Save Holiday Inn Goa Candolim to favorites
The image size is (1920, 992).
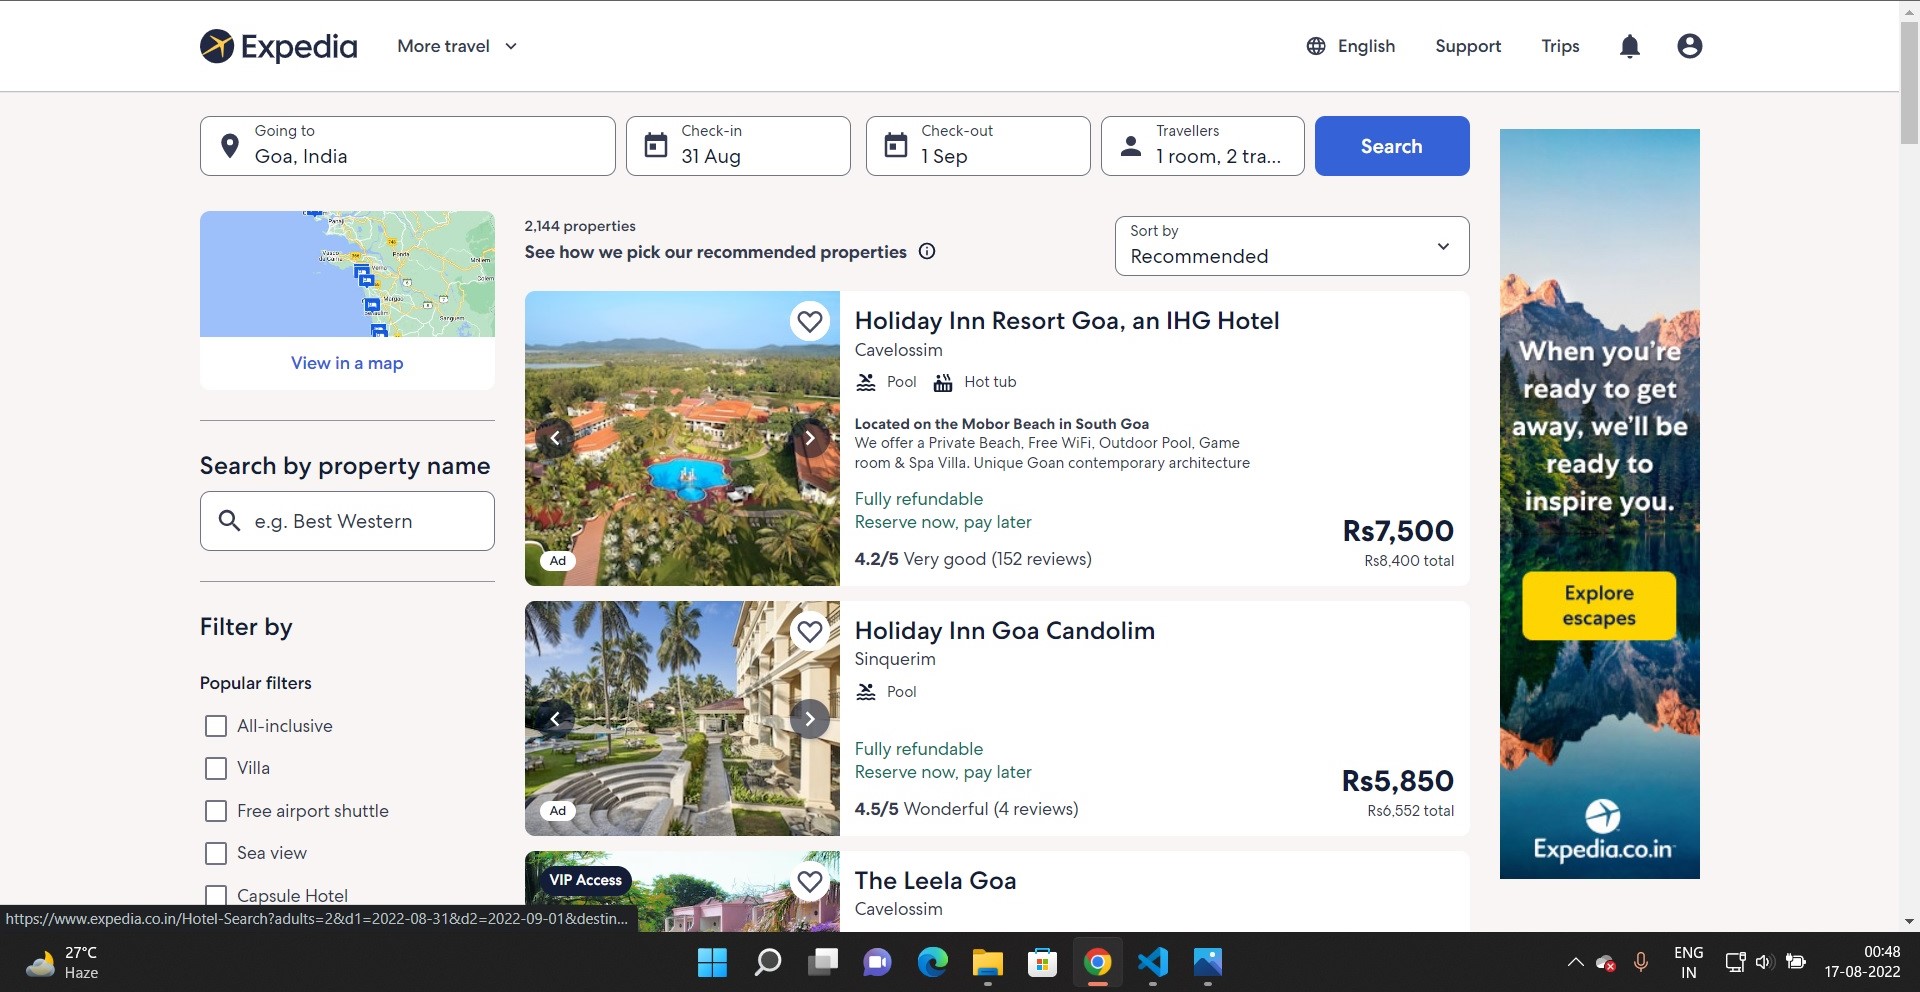810,631
